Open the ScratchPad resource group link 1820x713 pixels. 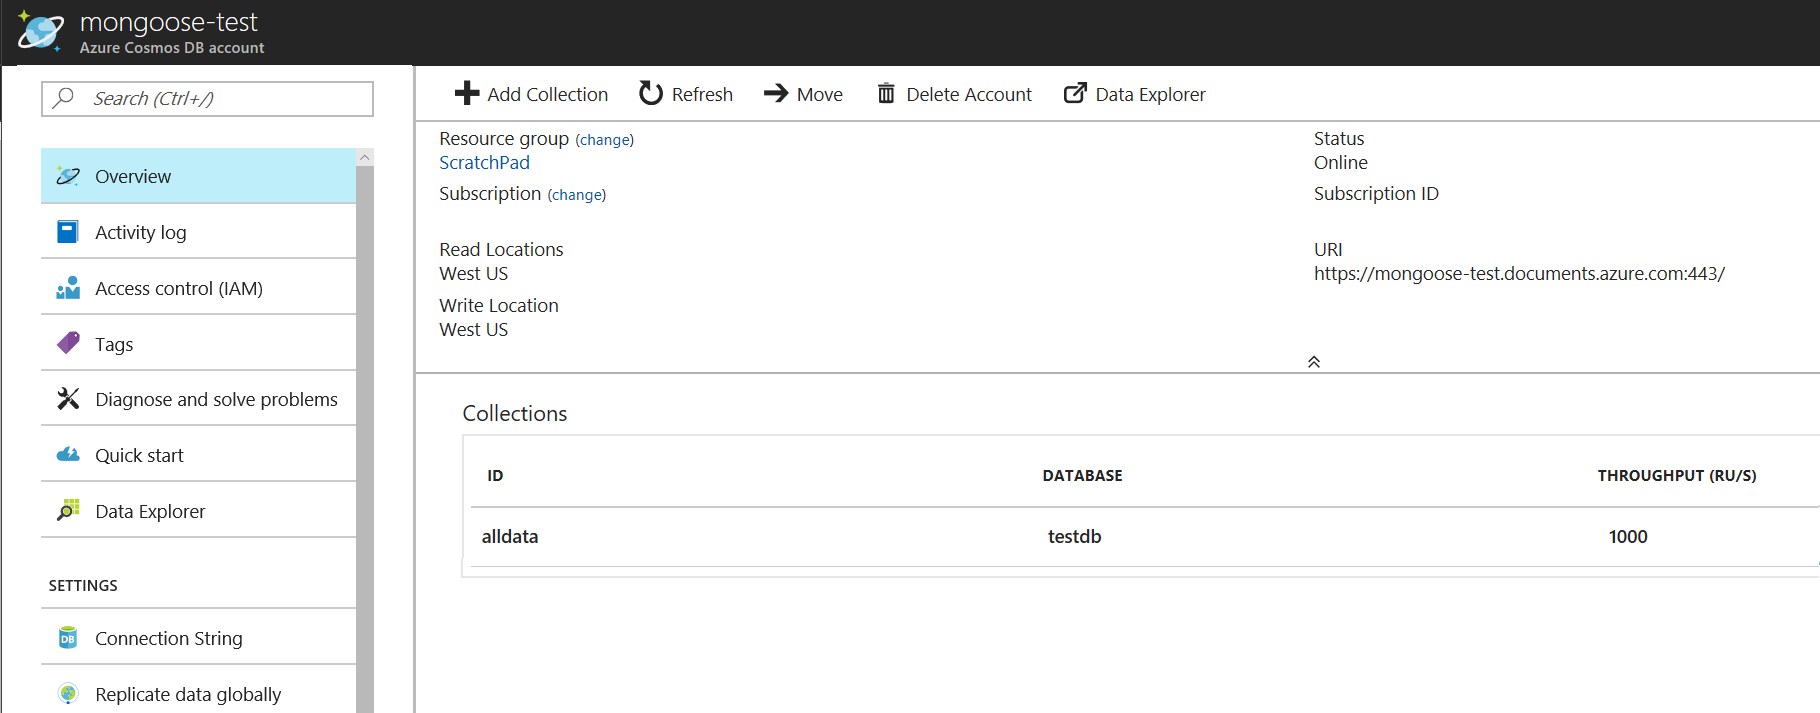484,163
